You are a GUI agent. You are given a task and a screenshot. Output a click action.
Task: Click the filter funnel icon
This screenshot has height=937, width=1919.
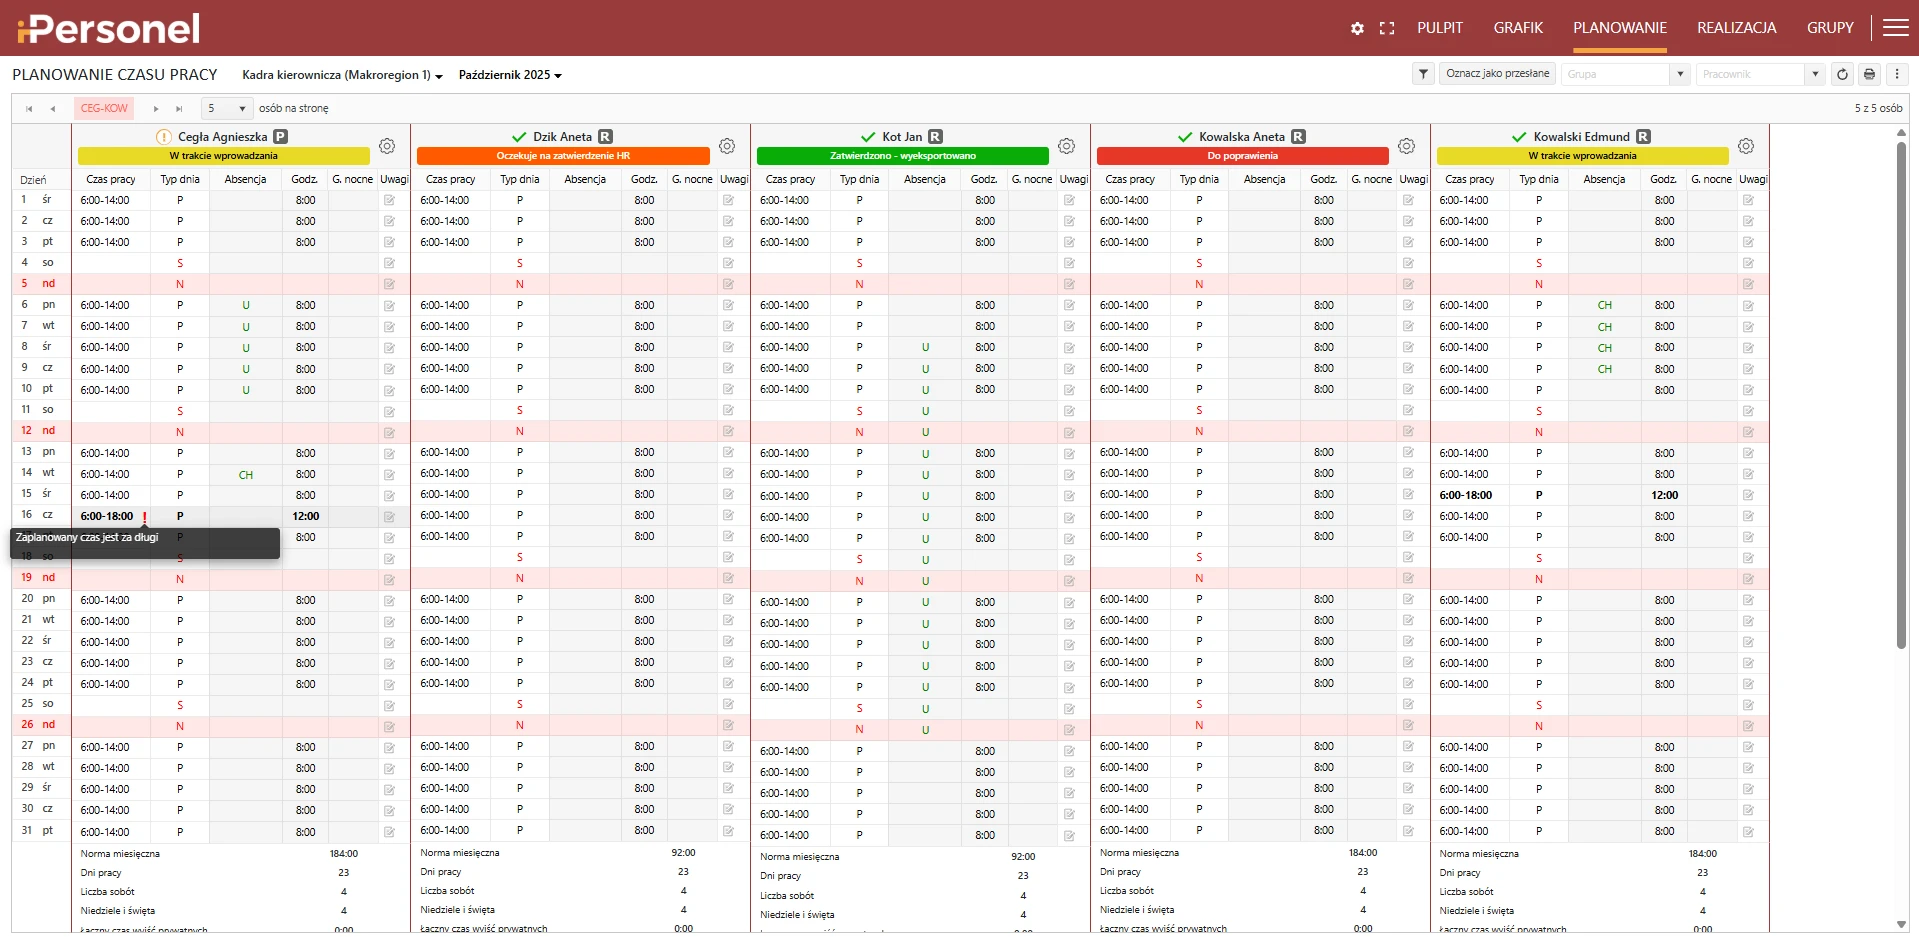(x=1423, y=74)
